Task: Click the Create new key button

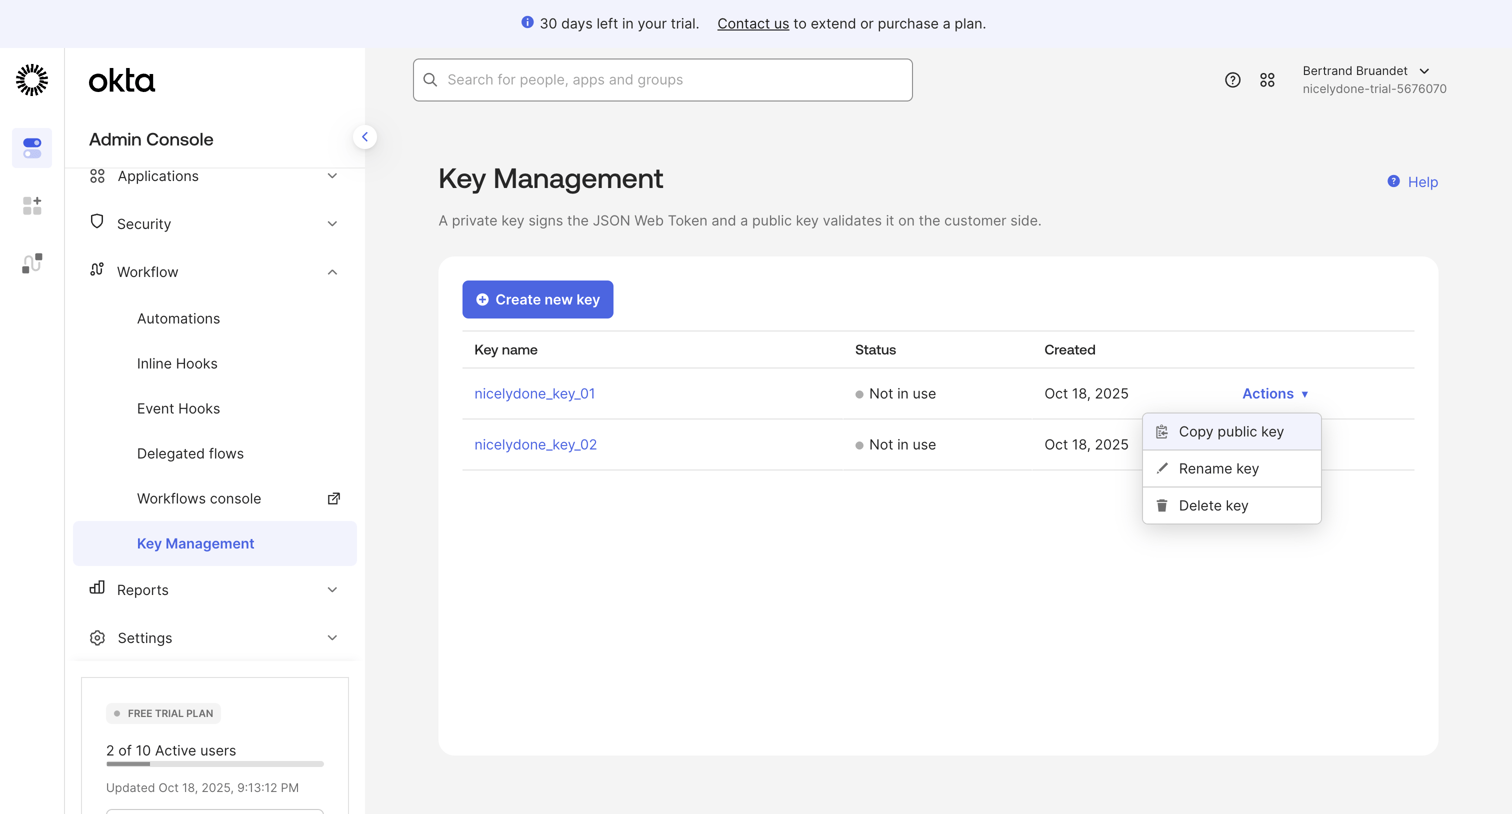Action: [x=537, y=299]
